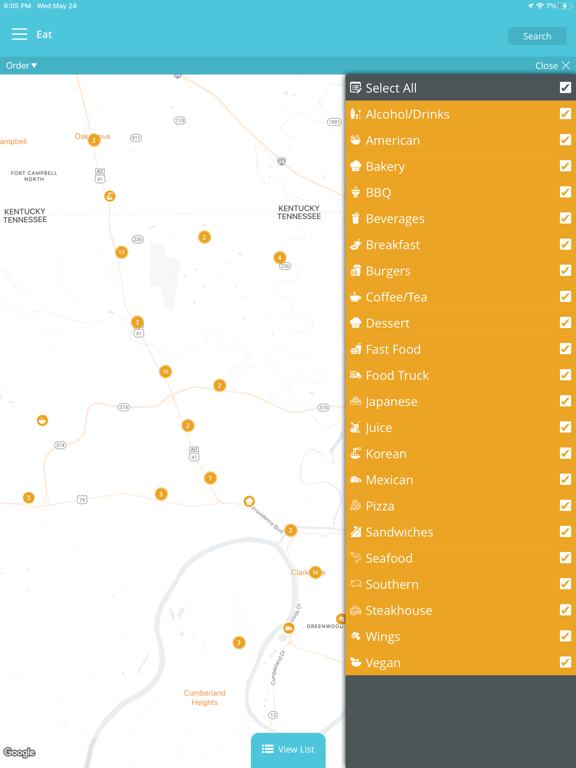Uncheck the American checkbox
This screenshot has height=768, width=576.
(x=565, y=140)
